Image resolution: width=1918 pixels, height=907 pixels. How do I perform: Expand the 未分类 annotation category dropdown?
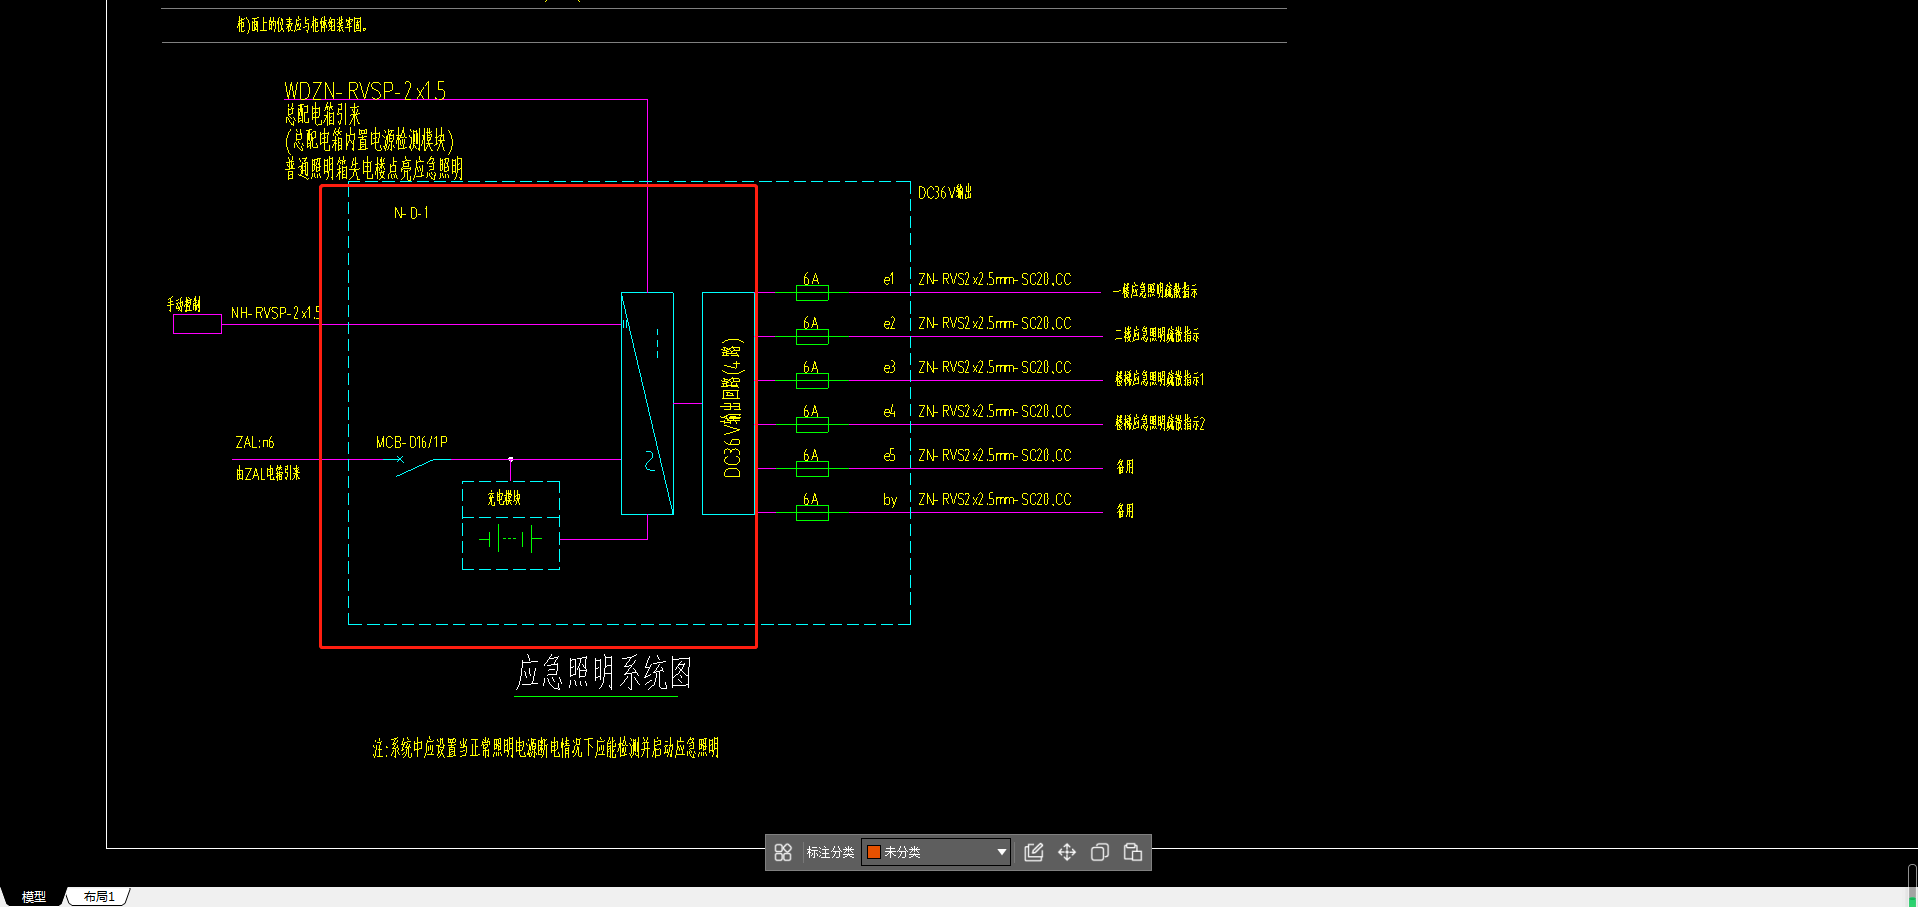point(936,852)
